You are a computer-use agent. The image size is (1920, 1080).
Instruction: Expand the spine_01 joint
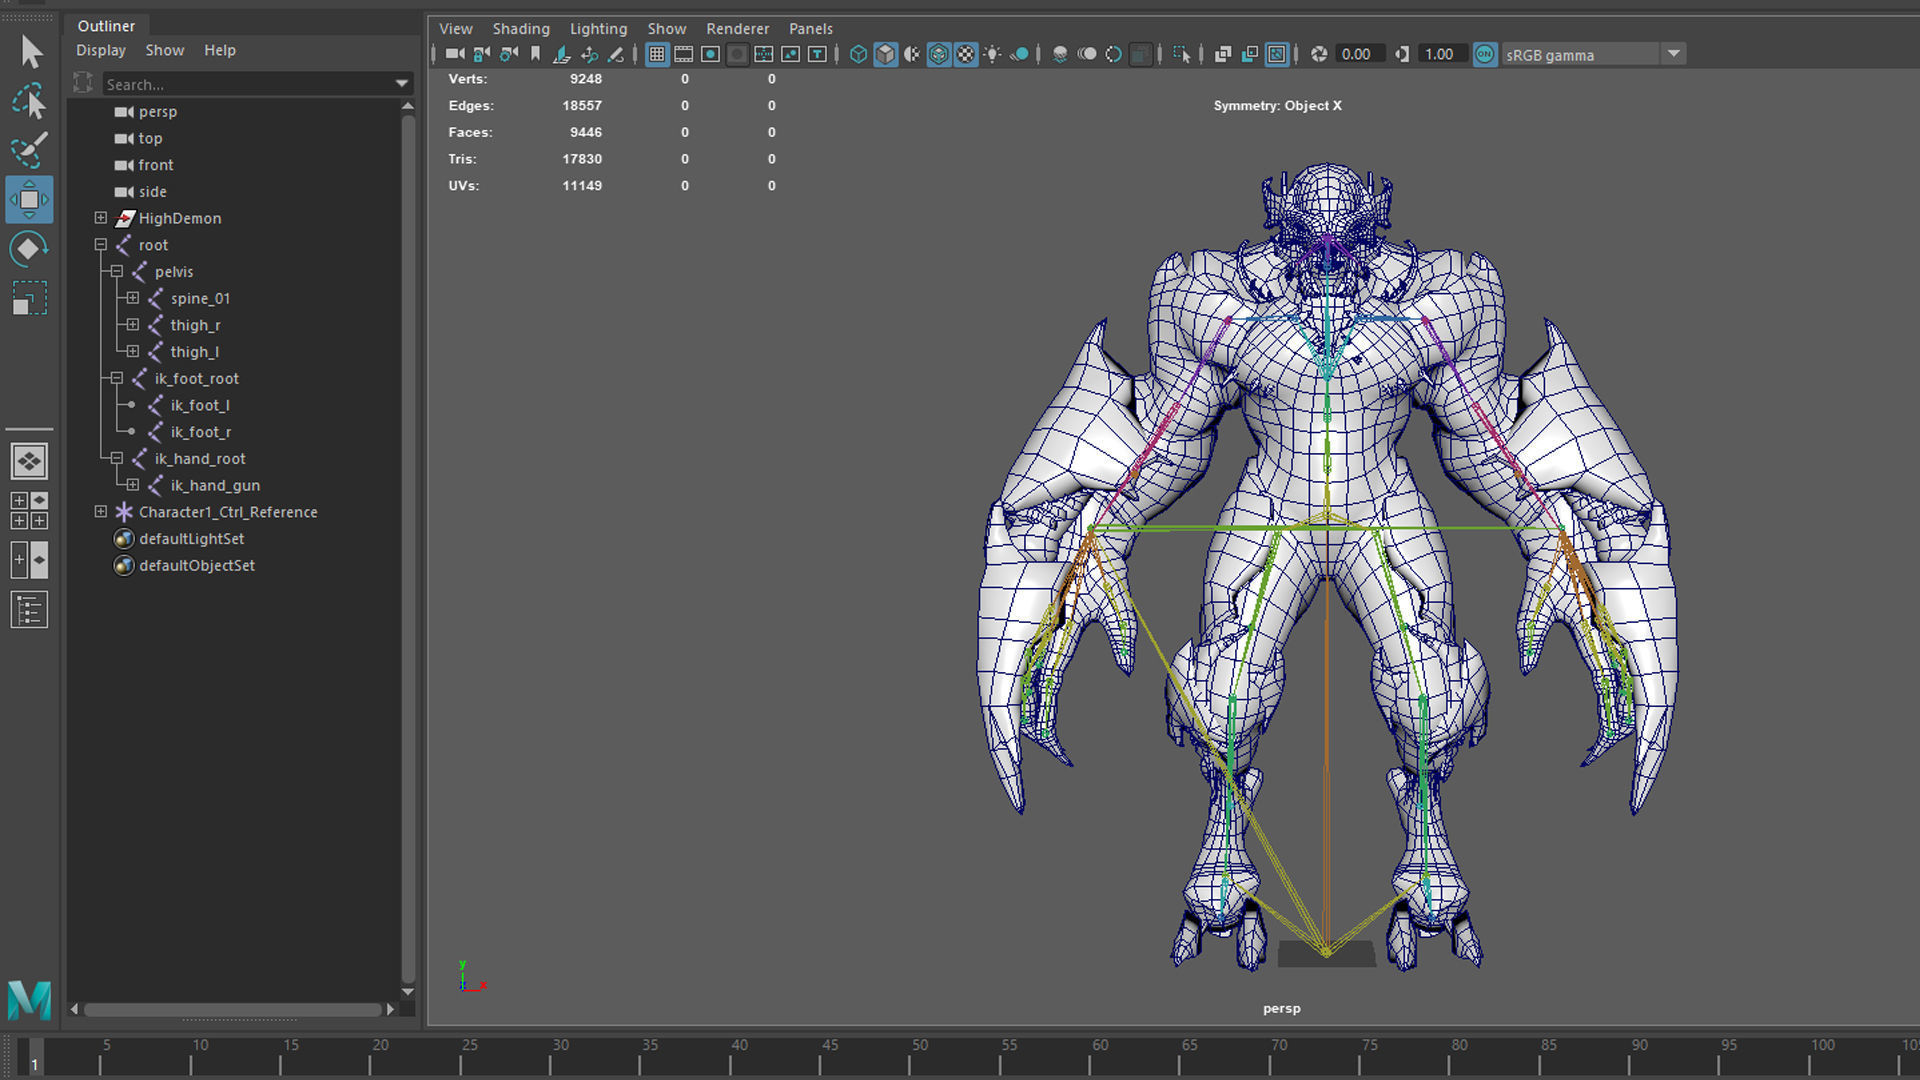(133, 298)
